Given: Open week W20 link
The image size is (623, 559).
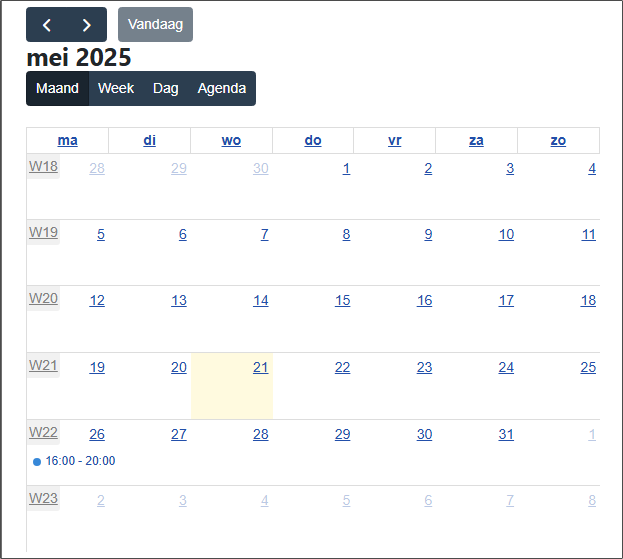Looking at the screenshot, I should point(43,299).
